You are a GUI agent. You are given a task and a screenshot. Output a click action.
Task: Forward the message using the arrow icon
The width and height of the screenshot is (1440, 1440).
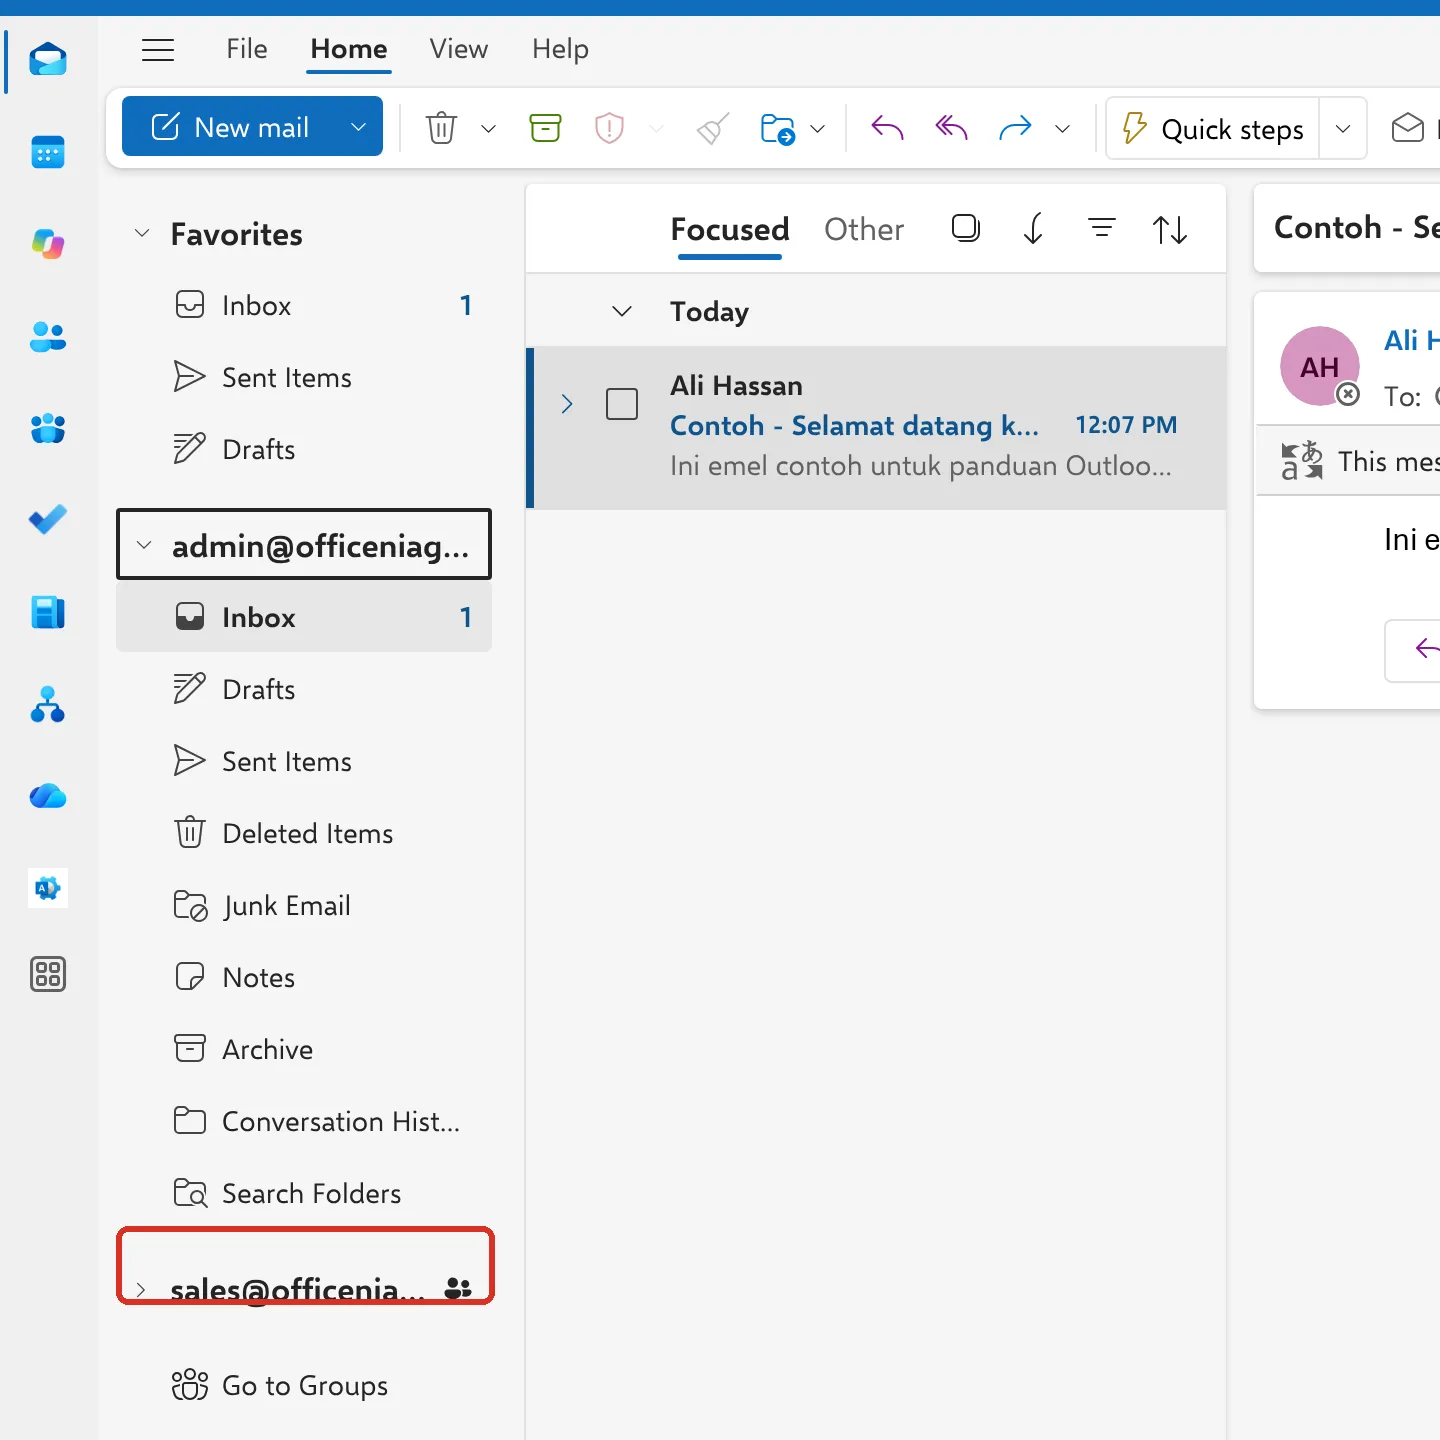[x=1015, y=128]
